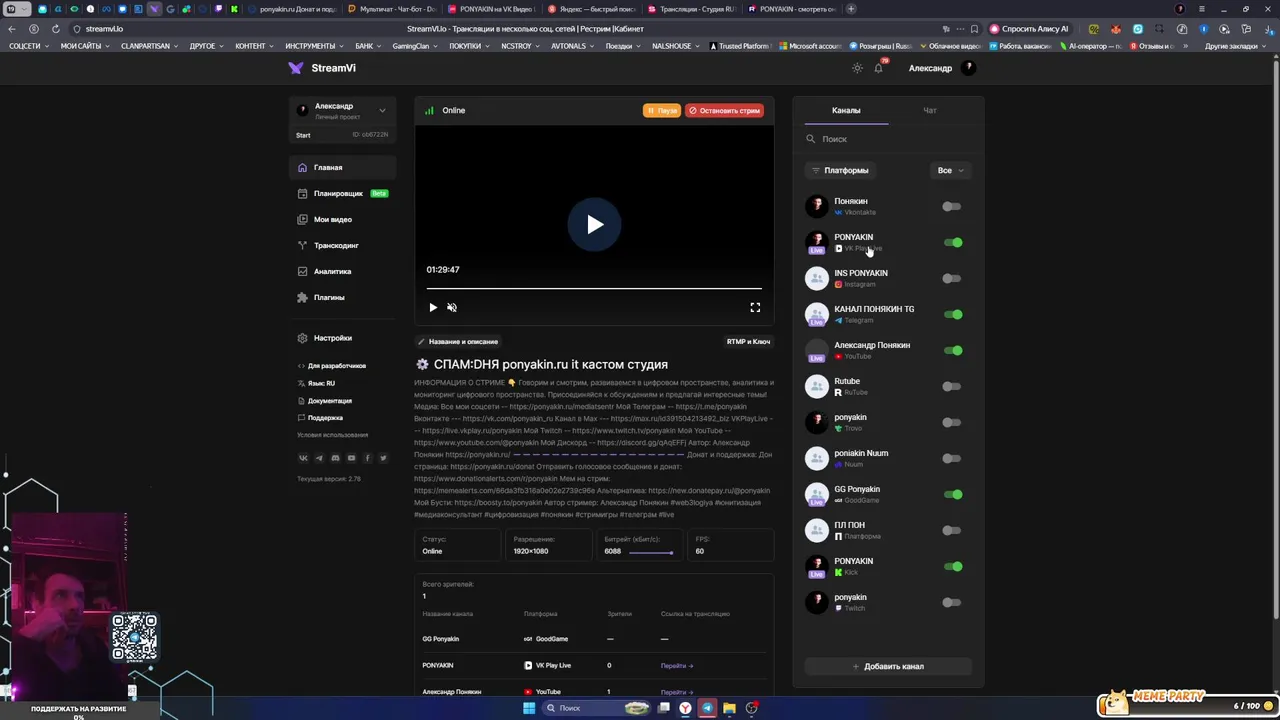
Task: Enable the ponyakin Trovo toggle
Action: (x=952, y=423)
